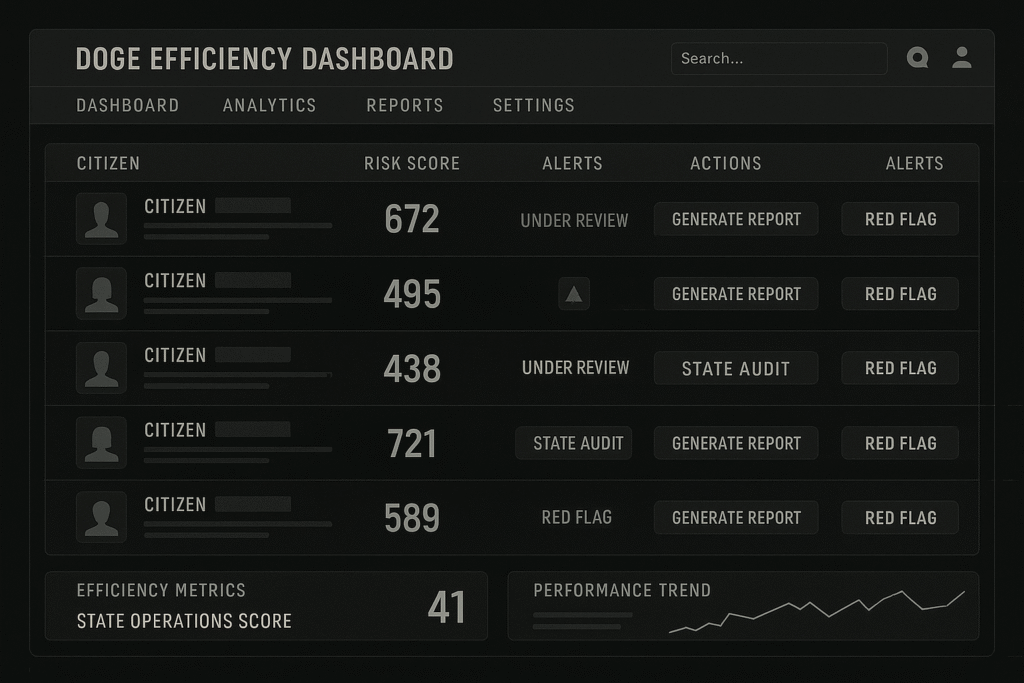Generate report for citizen scored 589
The height and width of the screenshot is (683, 1024).
click(x=736, y=518)
